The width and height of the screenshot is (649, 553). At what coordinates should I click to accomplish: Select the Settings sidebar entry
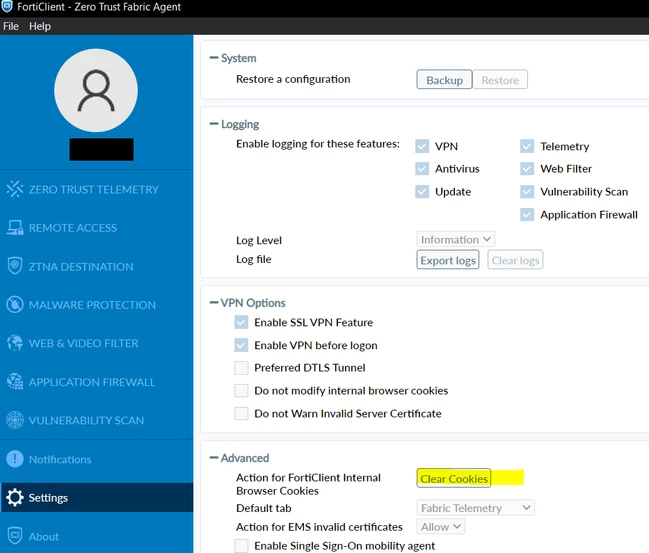coord(96,498)
